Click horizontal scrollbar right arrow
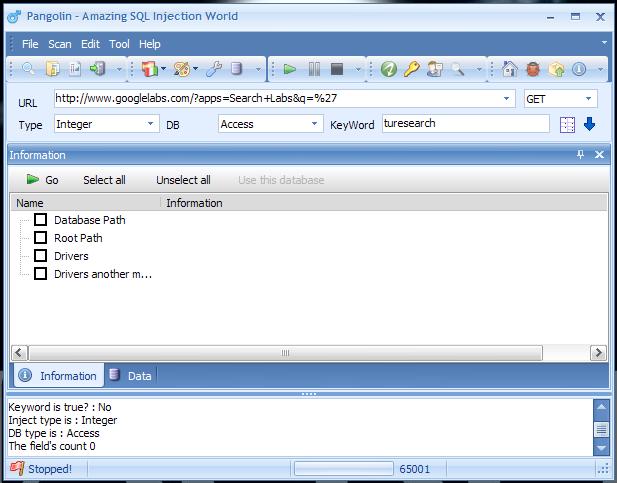The height and width of the screenshot is (483, 617). (x=598, y=353)
